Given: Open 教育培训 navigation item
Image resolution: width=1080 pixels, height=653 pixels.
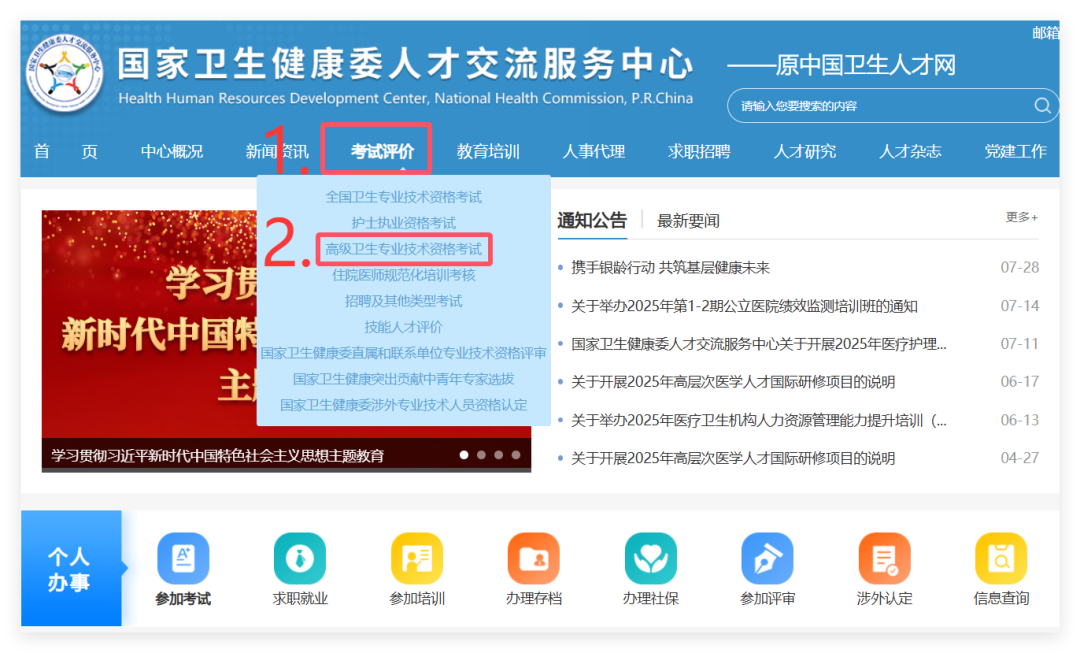Looking at the screenshot, I should [x=488, y=152].
